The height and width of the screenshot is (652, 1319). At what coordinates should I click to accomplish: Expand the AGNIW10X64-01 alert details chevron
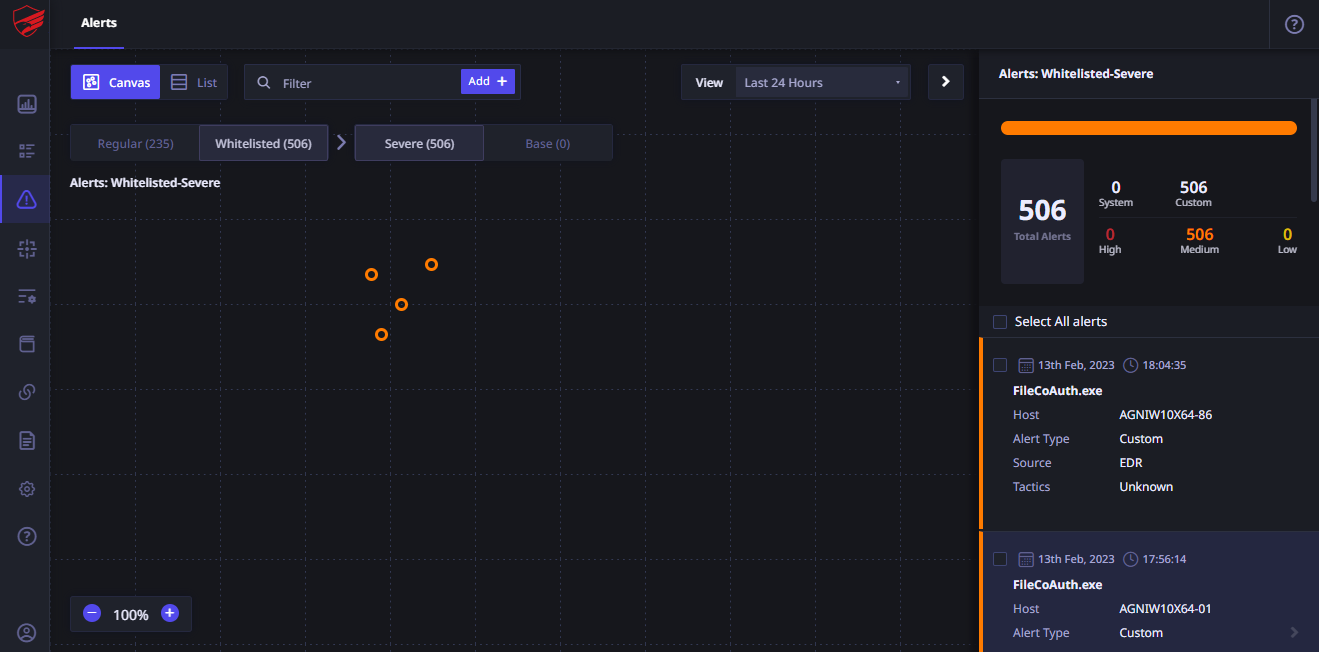click(1294, 633)
